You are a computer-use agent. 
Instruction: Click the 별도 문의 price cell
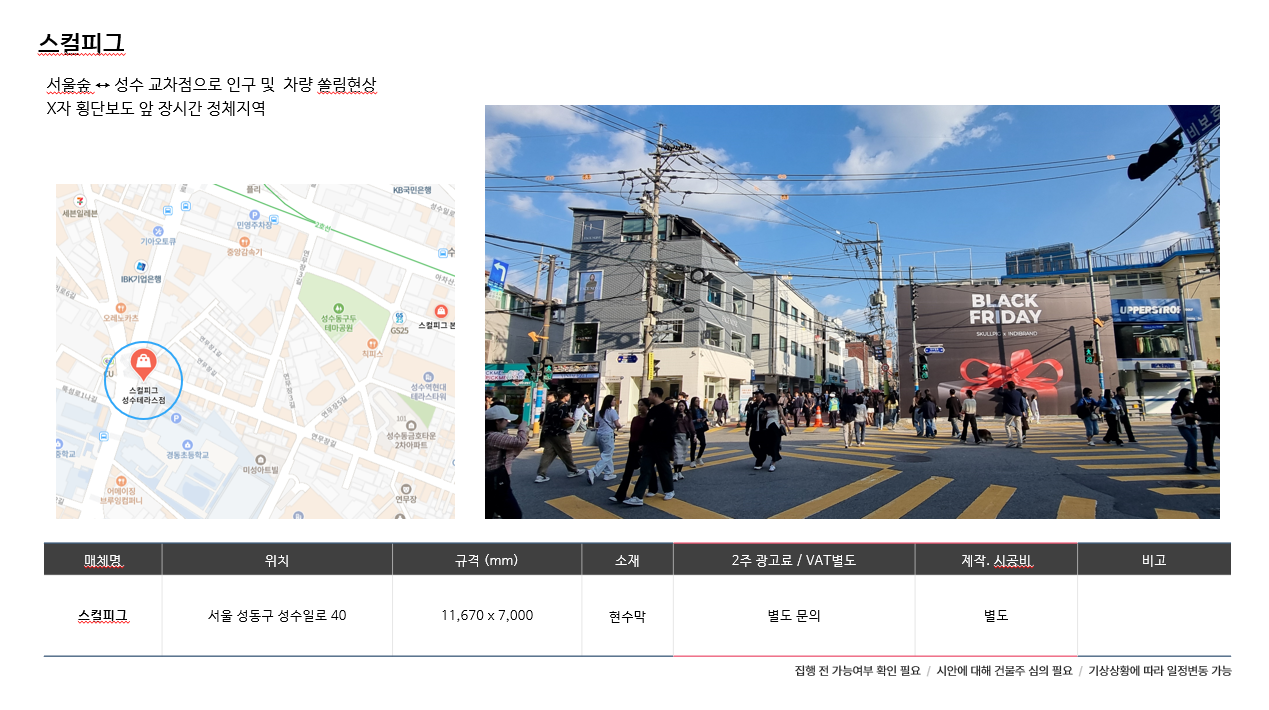794,615
